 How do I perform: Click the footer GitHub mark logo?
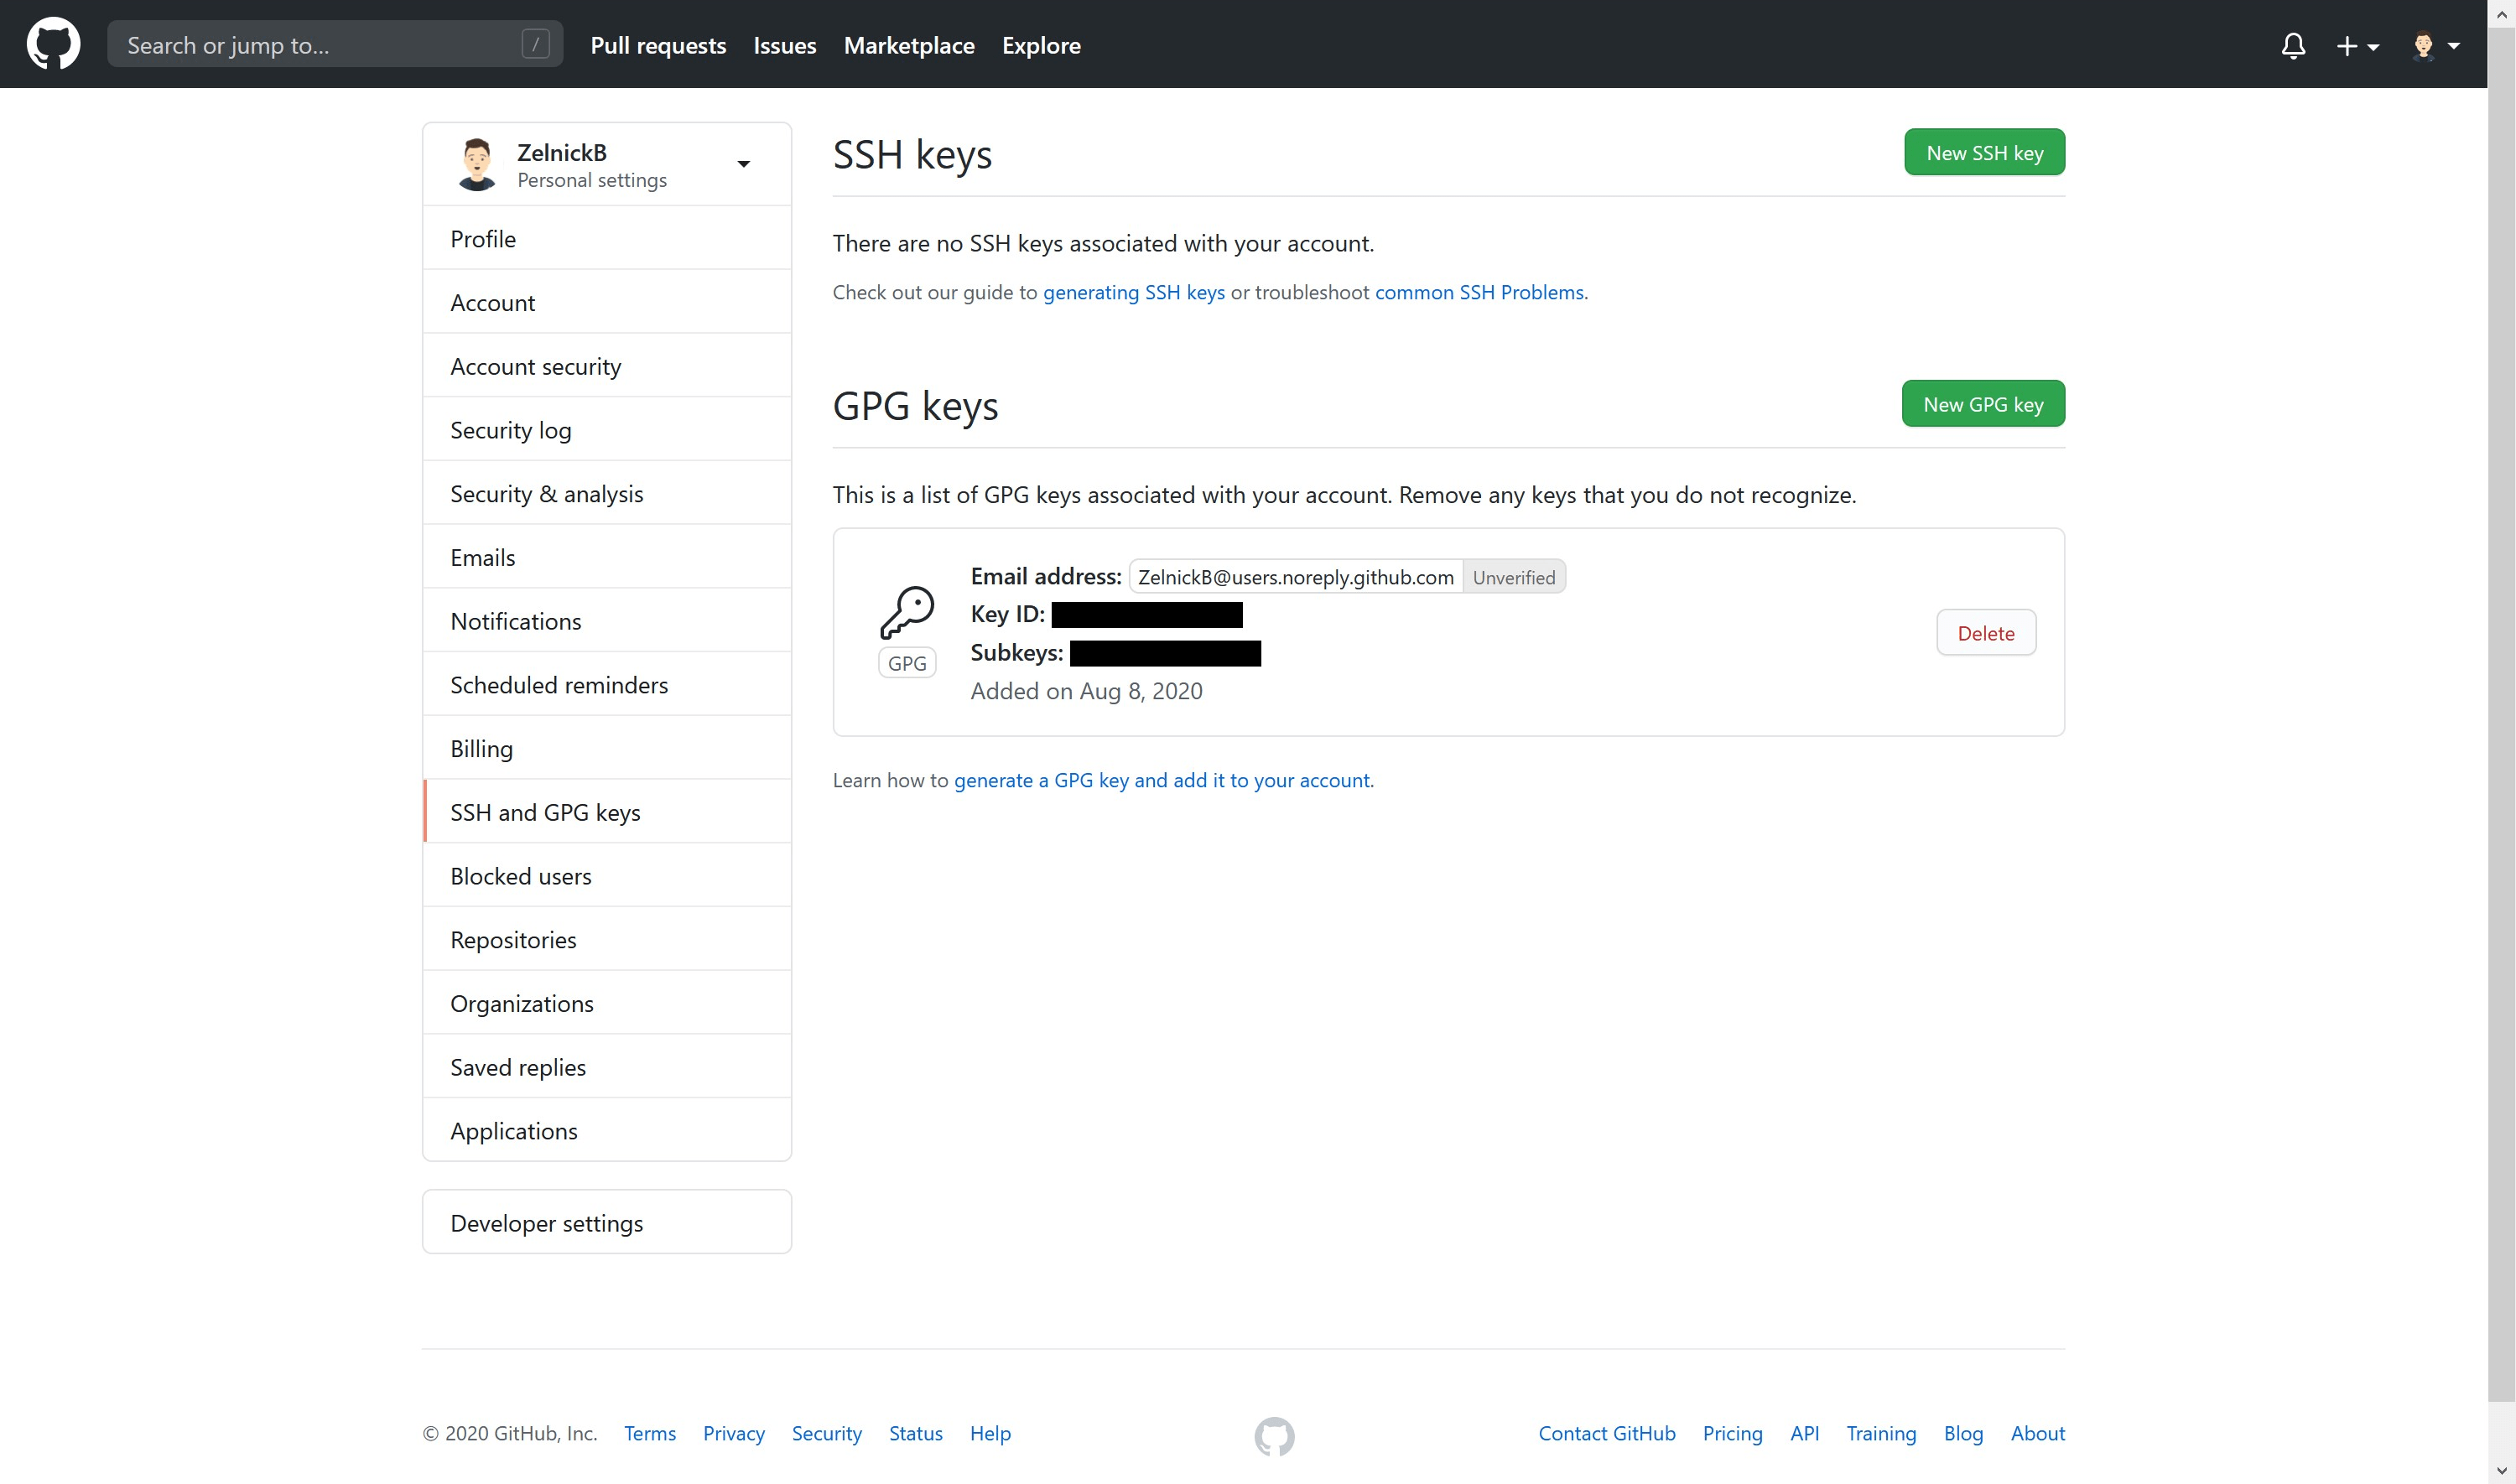(1274, 1435)
